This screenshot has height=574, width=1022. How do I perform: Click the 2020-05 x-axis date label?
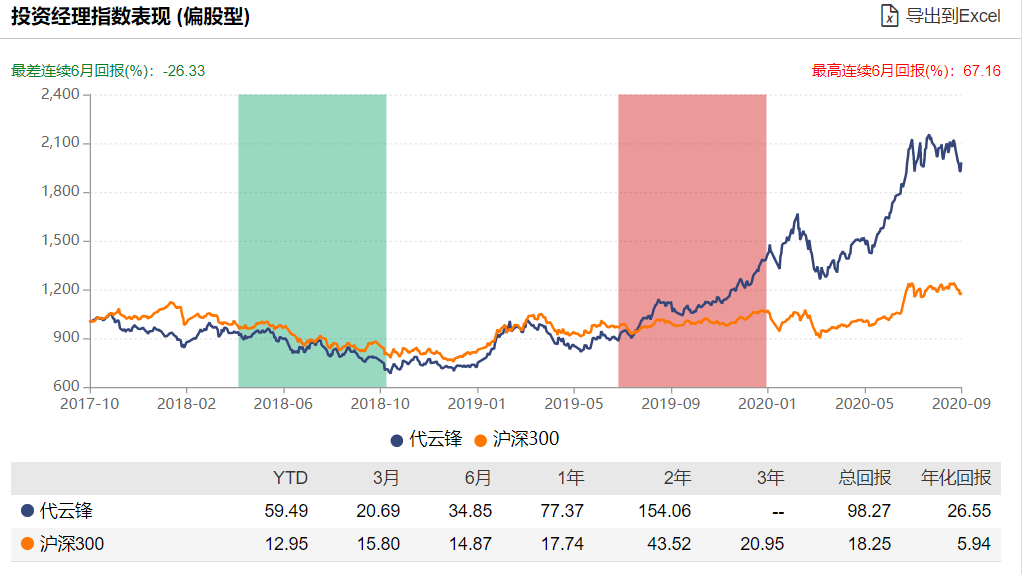(x=864, y=404)
